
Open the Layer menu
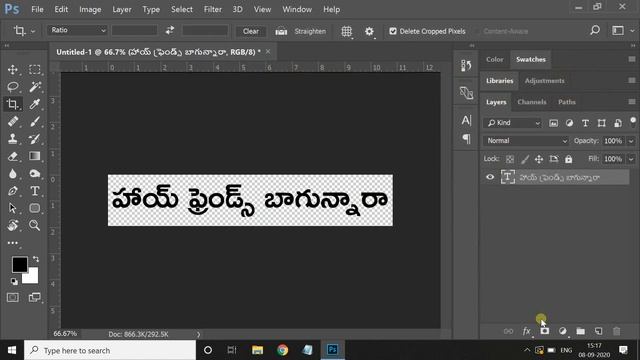click(122, 9)
